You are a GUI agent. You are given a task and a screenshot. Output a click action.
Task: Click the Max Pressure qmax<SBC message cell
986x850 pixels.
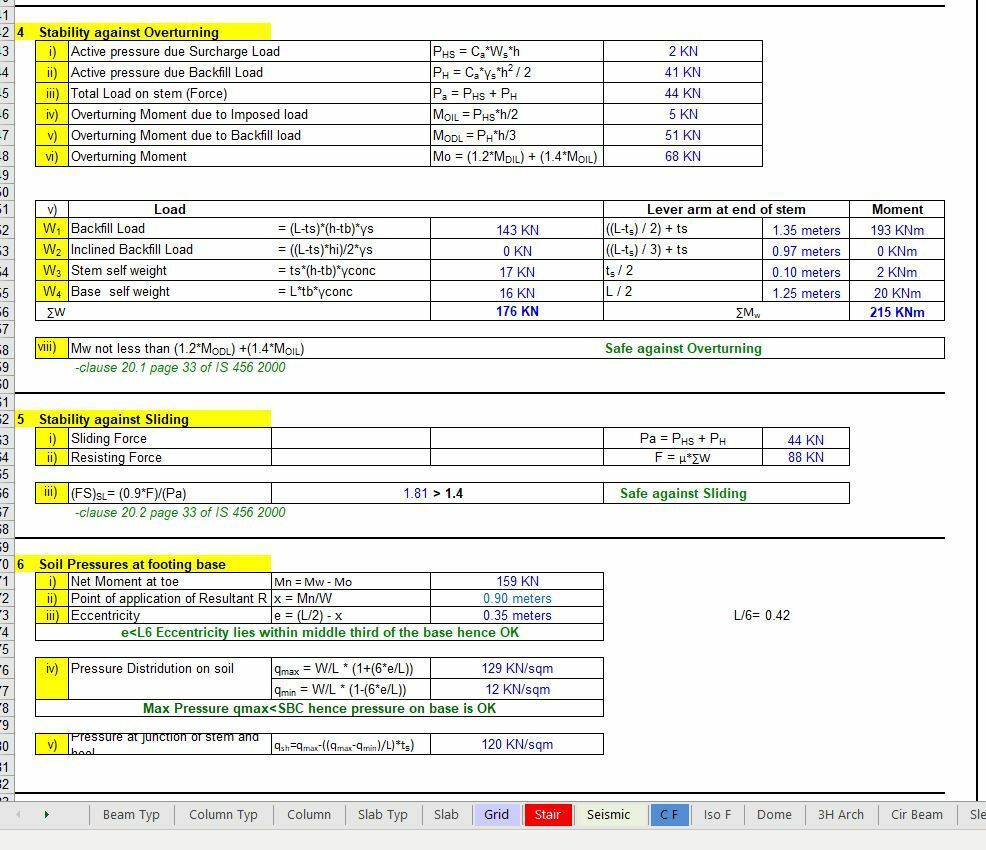point(319,709)
